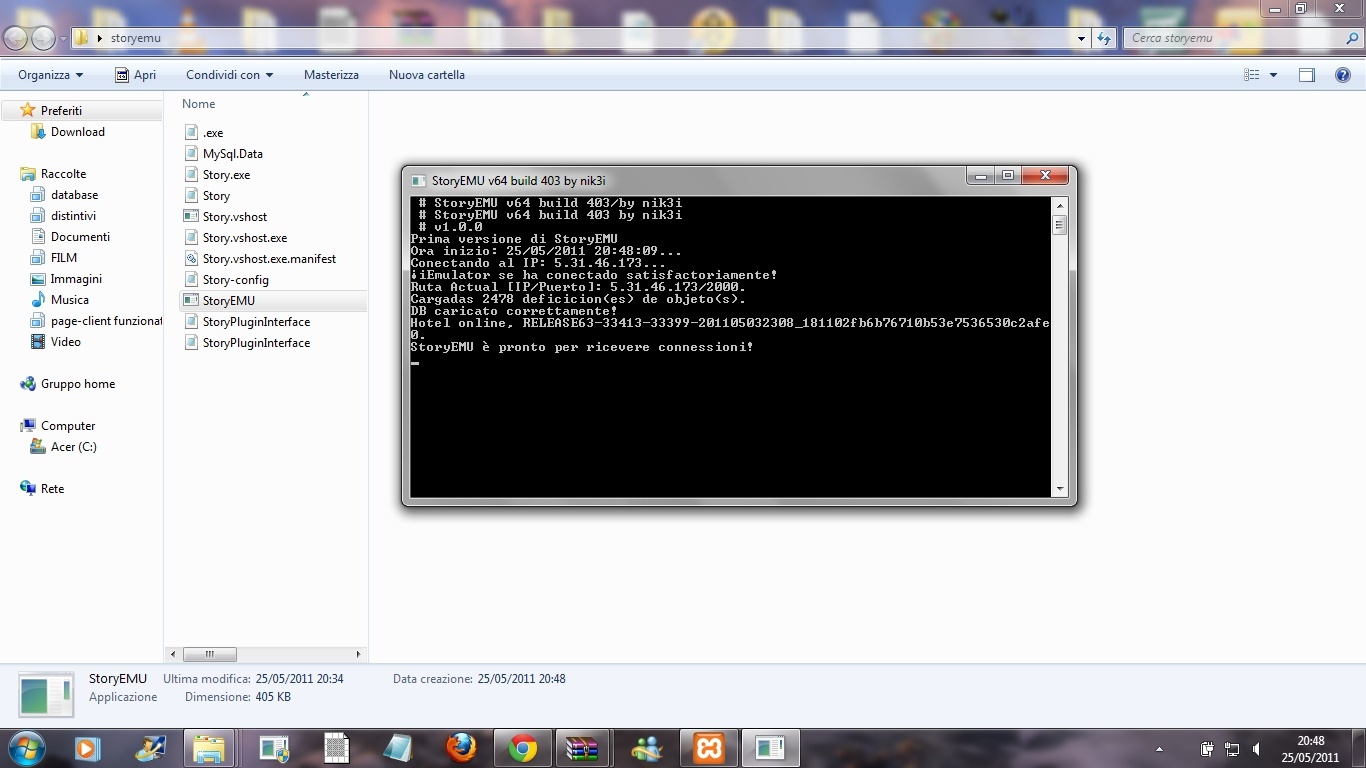Click the console scroll down arrow

1060,489
